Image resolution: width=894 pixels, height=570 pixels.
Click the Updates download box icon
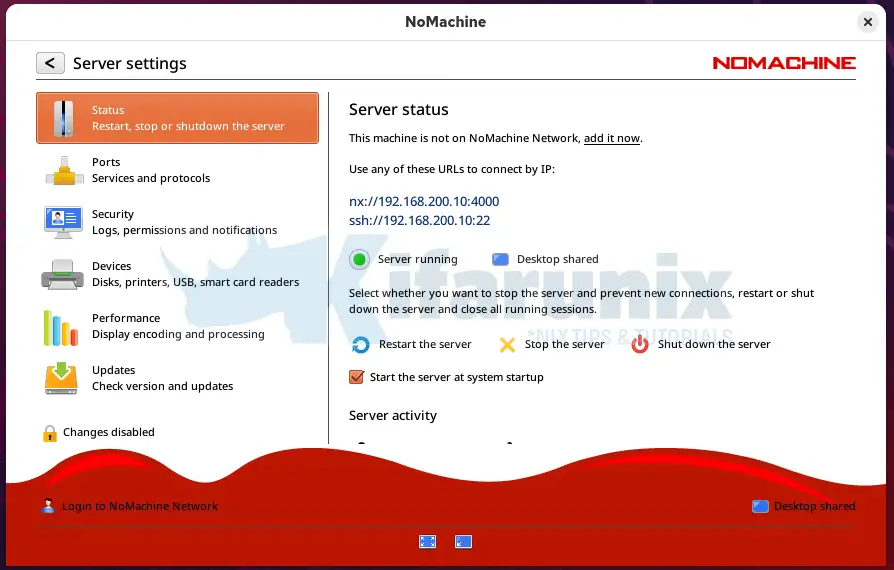61,378
